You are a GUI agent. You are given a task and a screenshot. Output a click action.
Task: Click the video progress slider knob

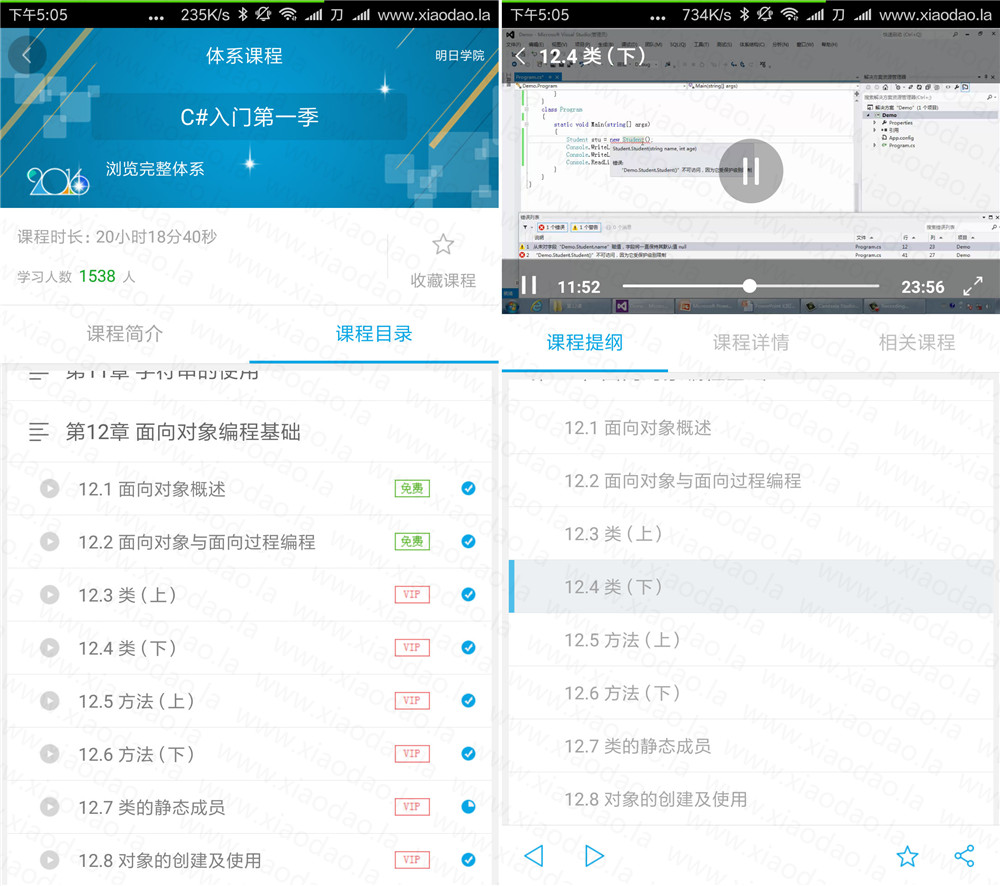pyautogui.click(x=749, y=286)
